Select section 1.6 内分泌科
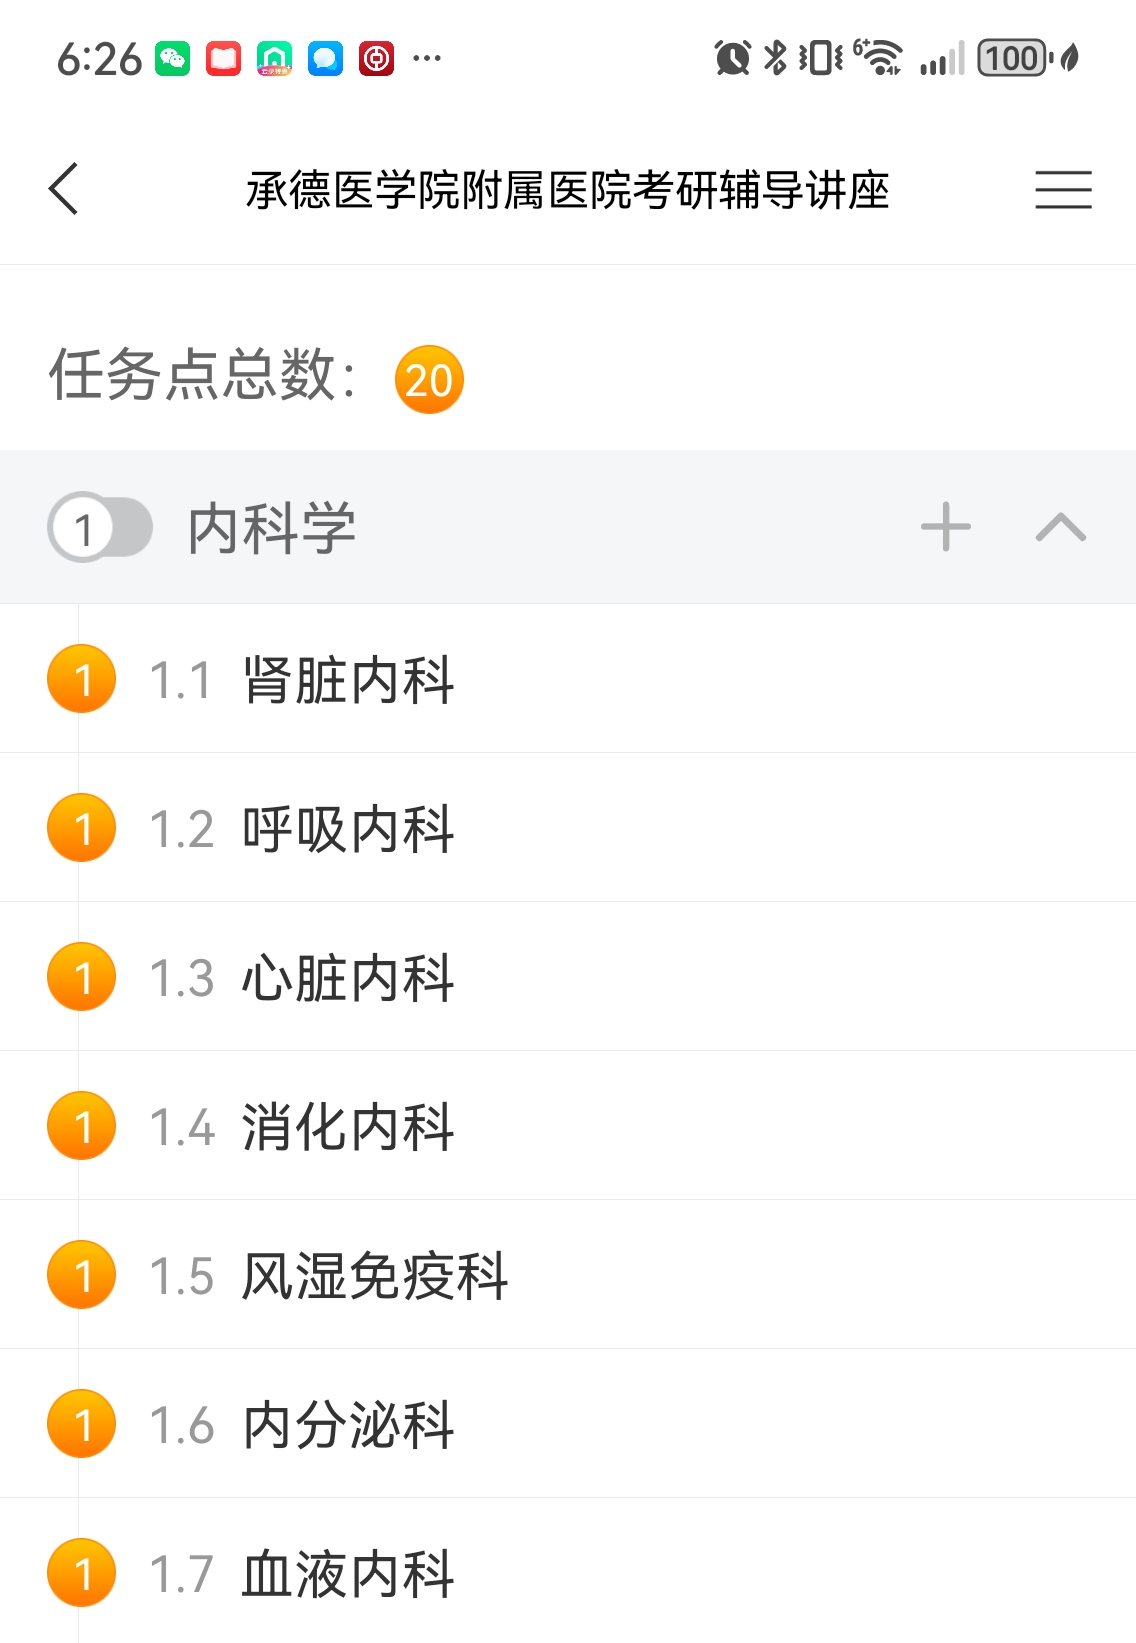1136x1643 pixels. tap(348, 1426)
